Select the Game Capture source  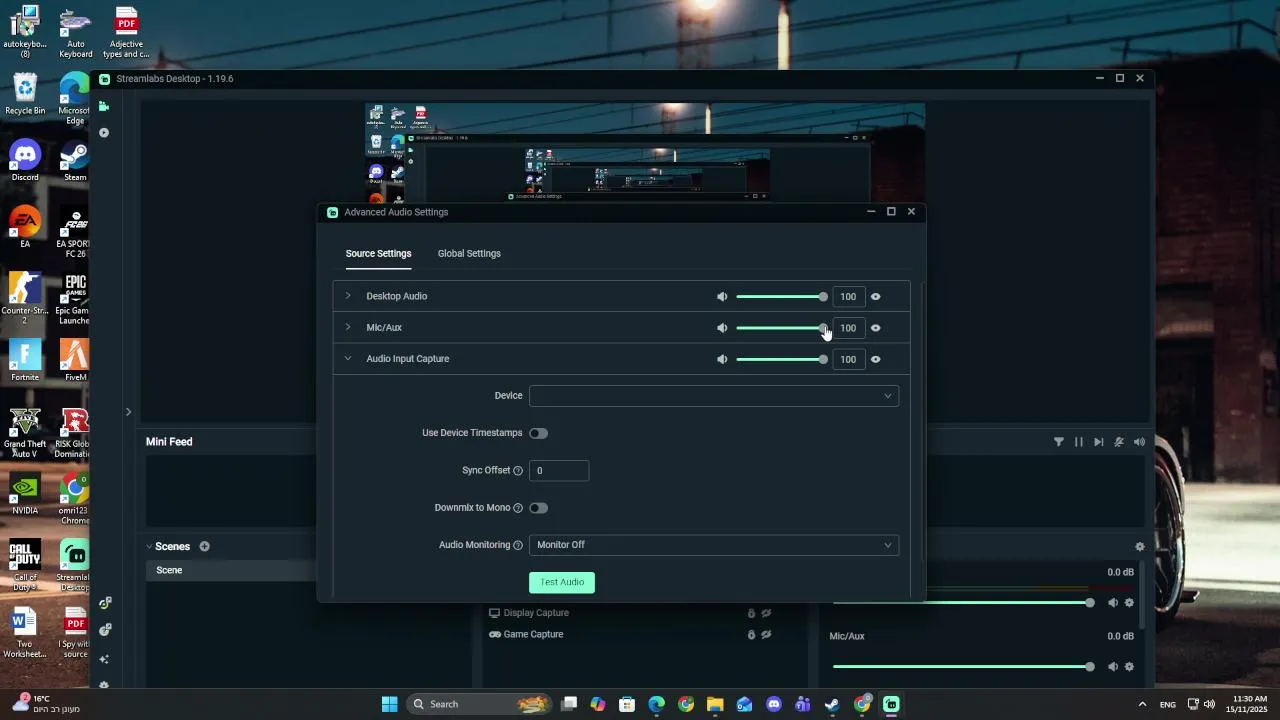[533, 634]
